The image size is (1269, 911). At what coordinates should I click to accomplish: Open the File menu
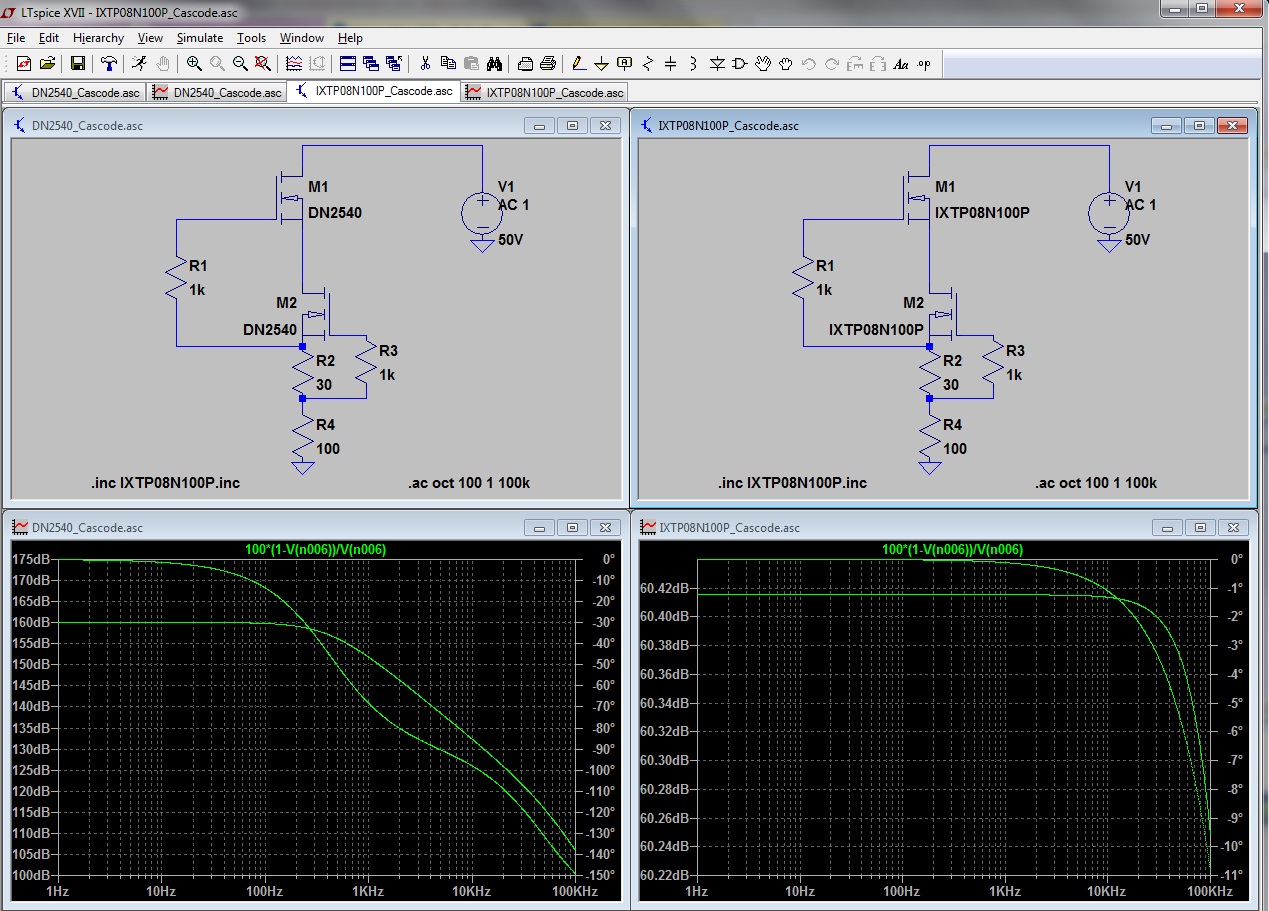(16, 38)
